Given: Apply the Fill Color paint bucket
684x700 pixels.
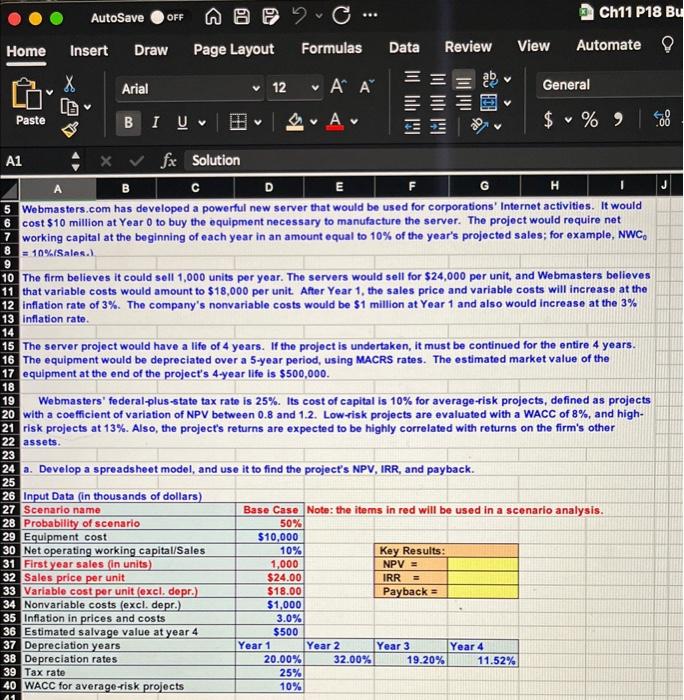Looking at the screenshot, I should (295, 121).
